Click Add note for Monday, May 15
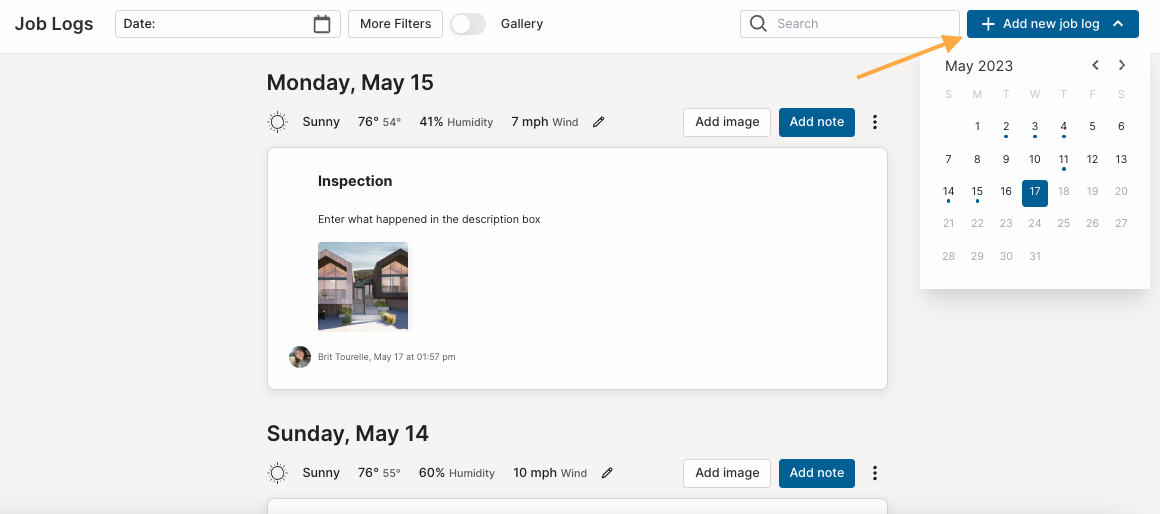The height and width of the screenshot is (514, 1160). coord(817,122)
